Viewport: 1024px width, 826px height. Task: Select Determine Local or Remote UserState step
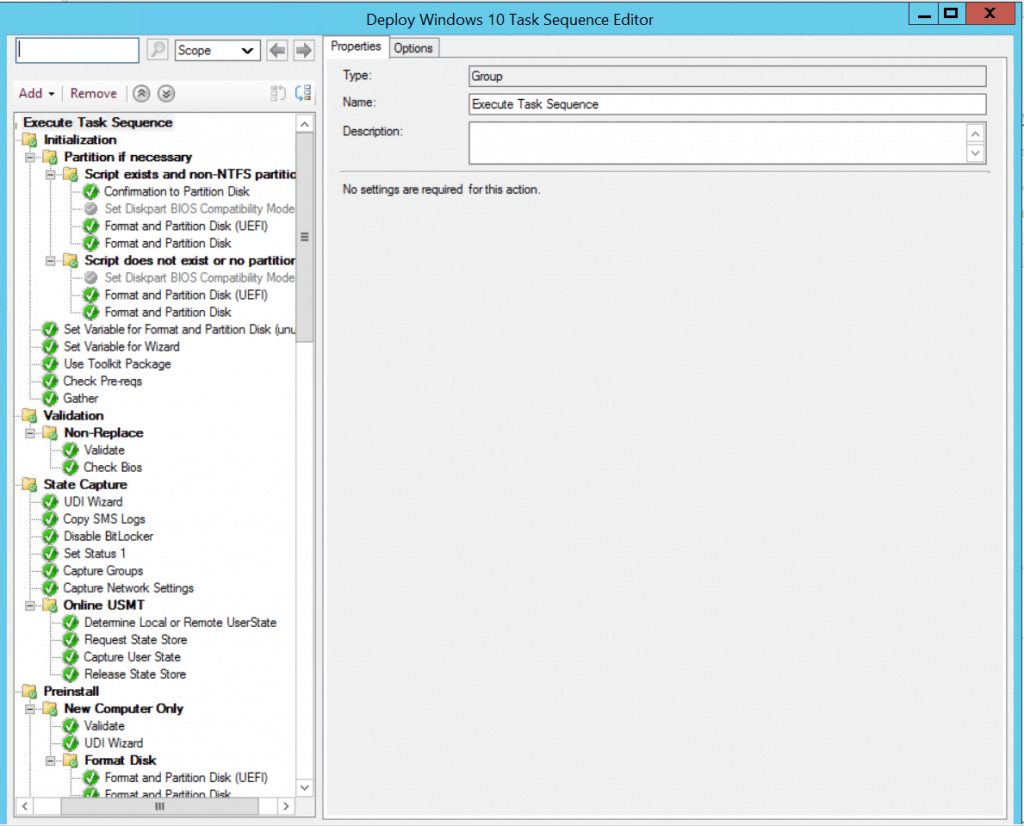coord(180,622)
